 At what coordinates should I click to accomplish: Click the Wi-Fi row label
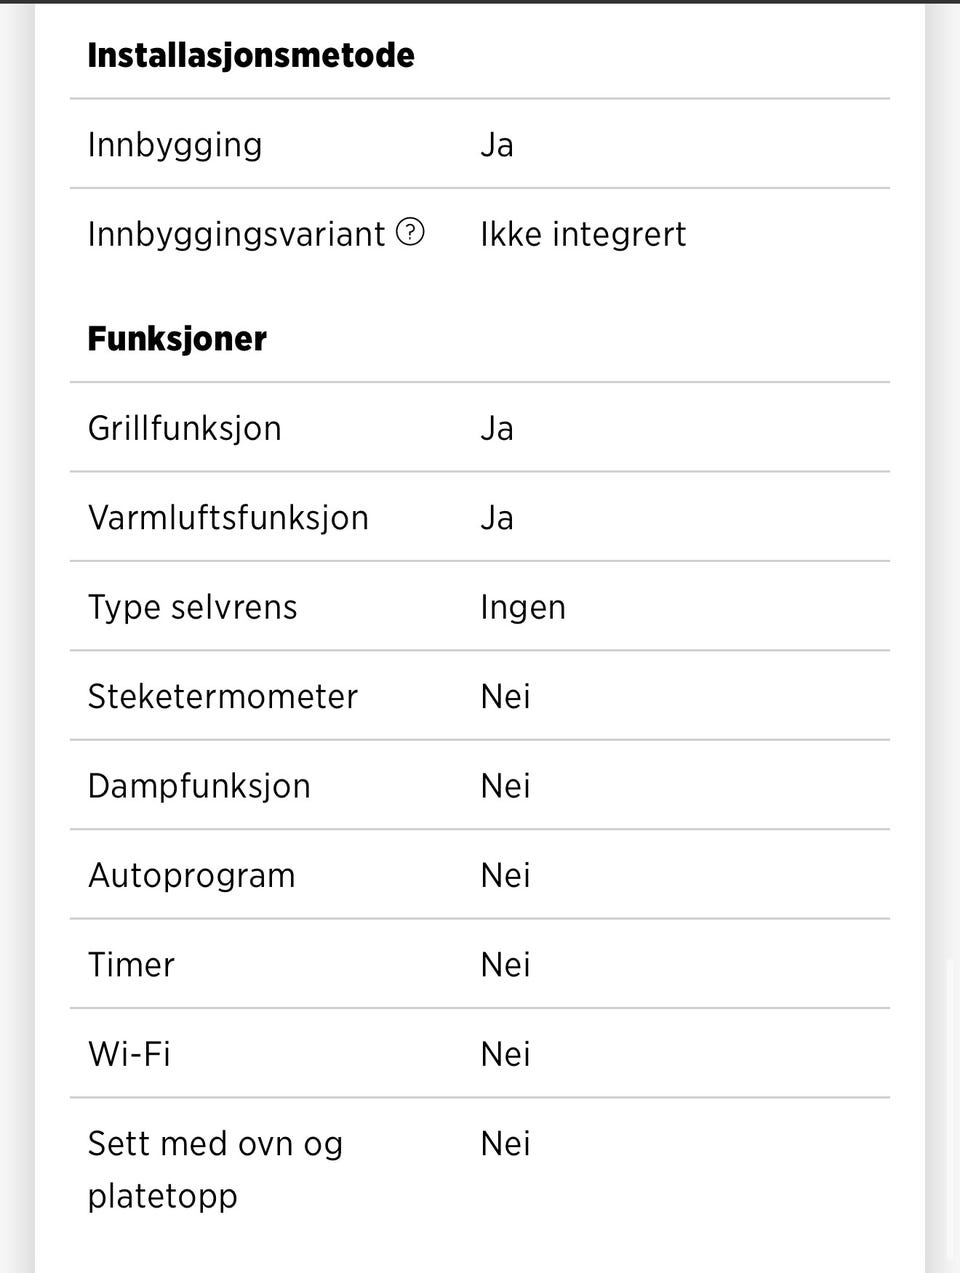tap(129, 1054)
